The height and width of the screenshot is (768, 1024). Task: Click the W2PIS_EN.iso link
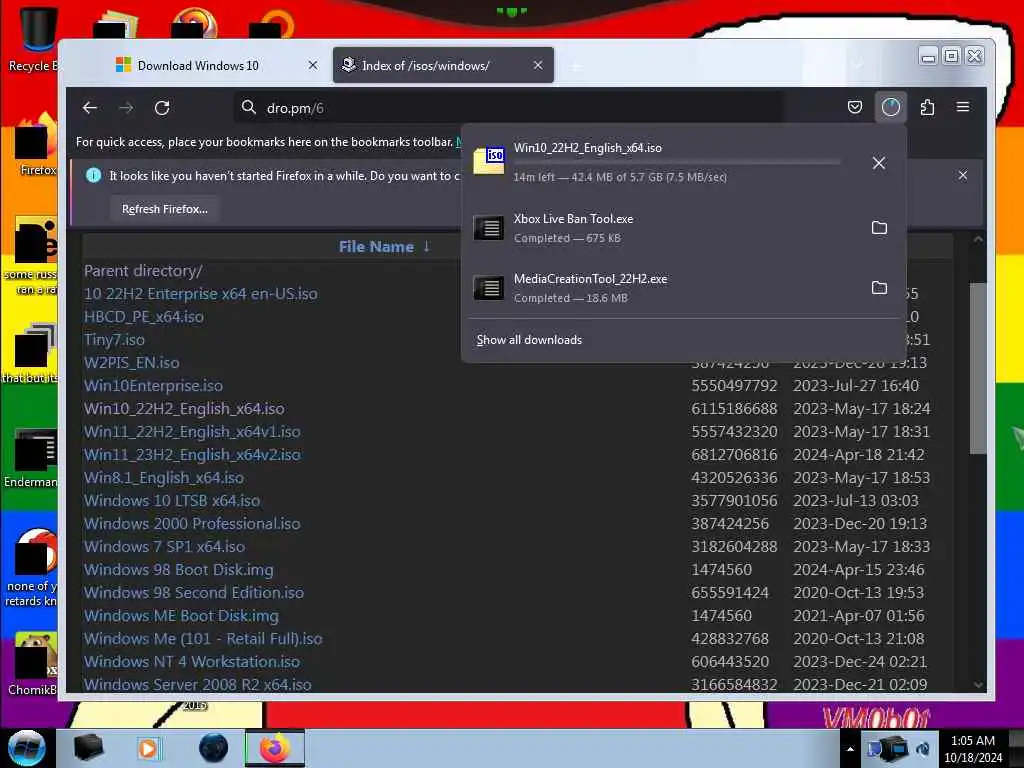tap(131, 362)
